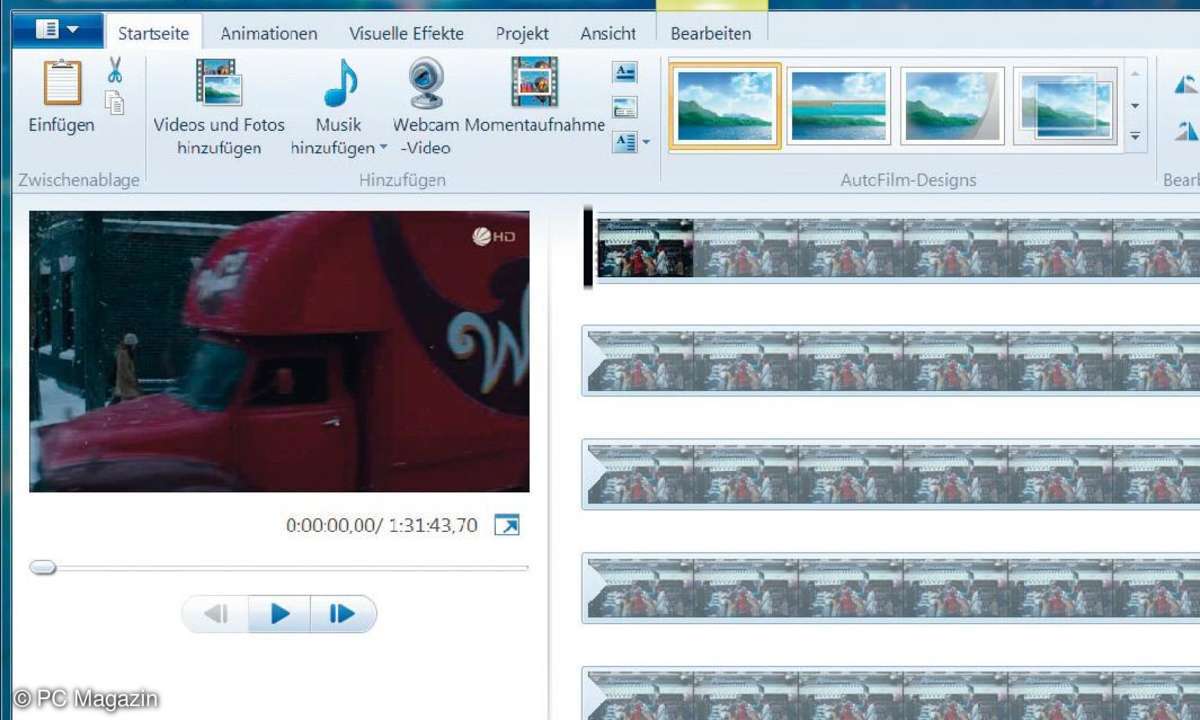The height and width of the screenshot is (720, 1200).
Task: Step to the previous frame
Action: (216, 614)
